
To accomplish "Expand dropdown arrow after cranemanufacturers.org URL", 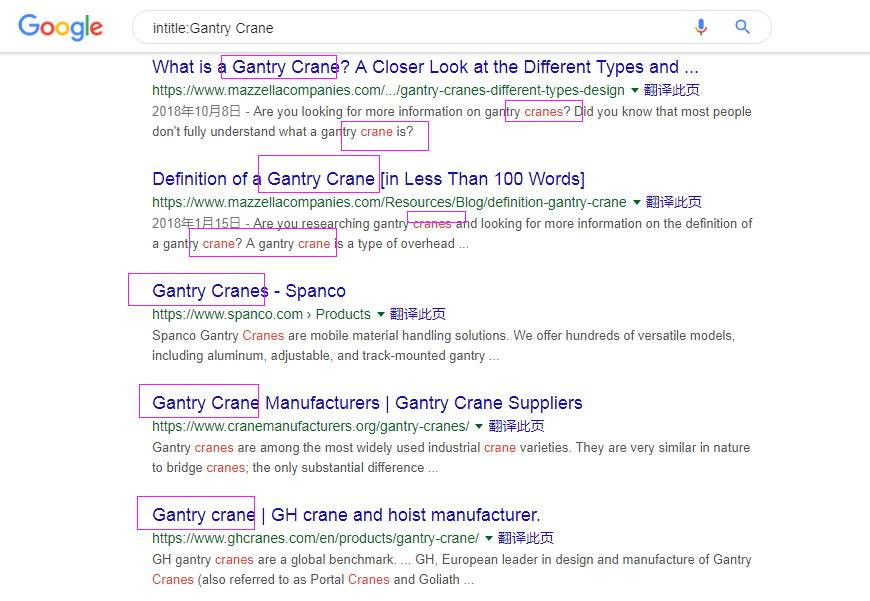I will click(479, 427).
